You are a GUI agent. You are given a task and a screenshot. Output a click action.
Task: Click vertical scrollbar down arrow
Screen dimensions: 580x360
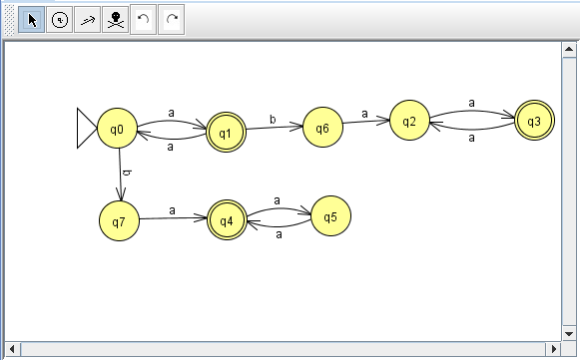[569, 334]
